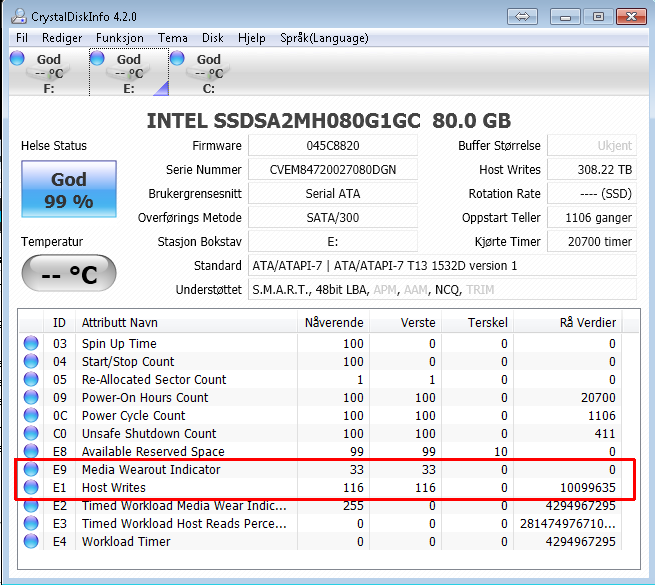Click the Serial ATA interface field
This screenshot has height=585, width=655.
point(333,193)
